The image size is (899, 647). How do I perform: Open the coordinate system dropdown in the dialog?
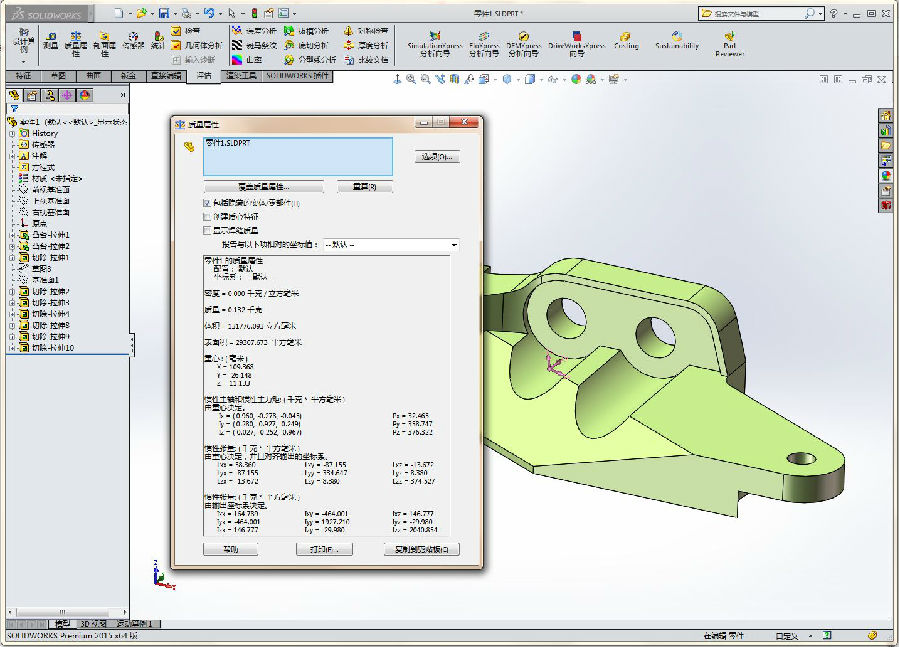454,244
